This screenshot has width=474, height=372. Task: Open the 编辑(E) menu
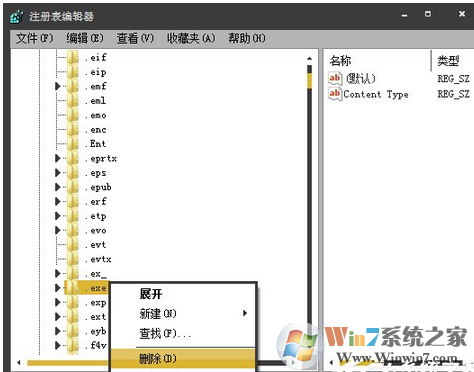pyautogui.click(x=85, y=38)
